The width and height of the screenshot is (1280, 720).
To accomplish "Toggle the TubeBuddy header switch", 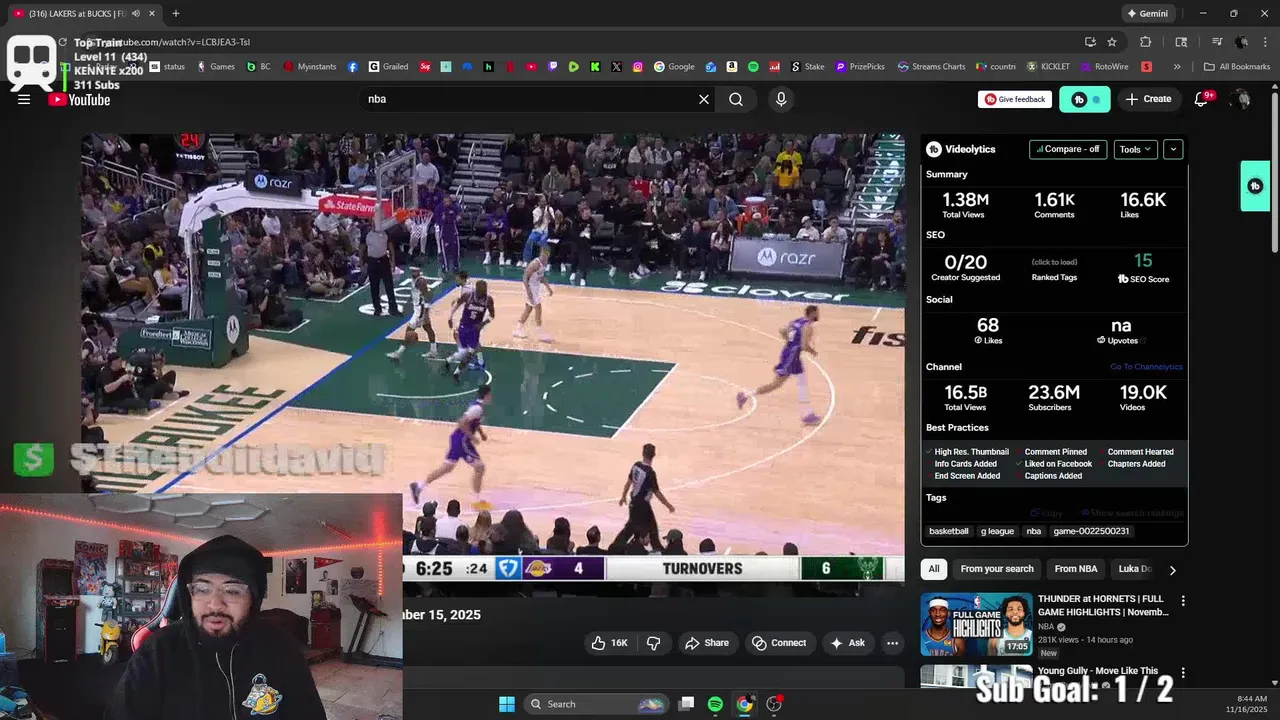I will click(1086, 99).
